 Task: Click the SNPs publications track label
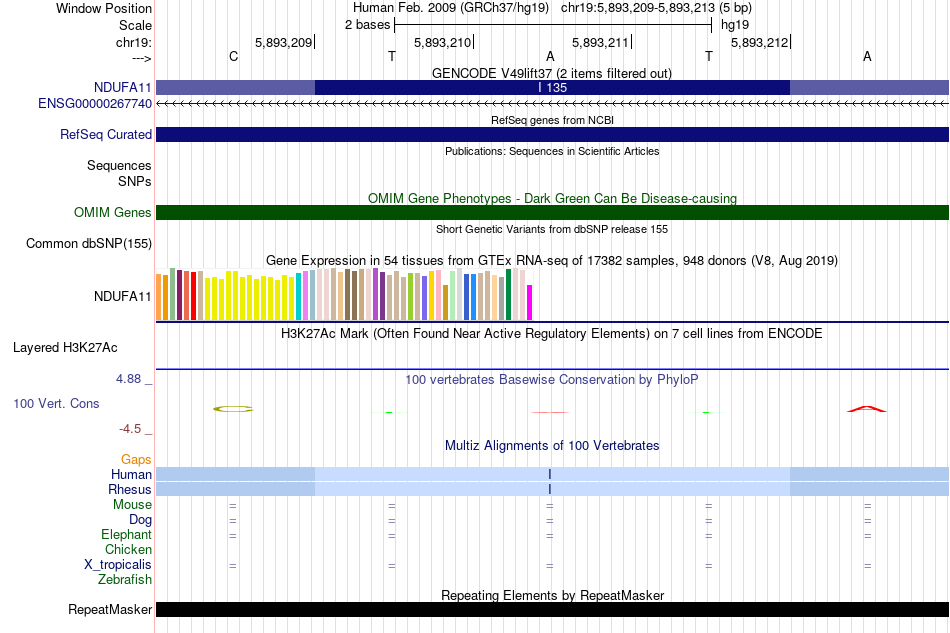coord(135,181)
